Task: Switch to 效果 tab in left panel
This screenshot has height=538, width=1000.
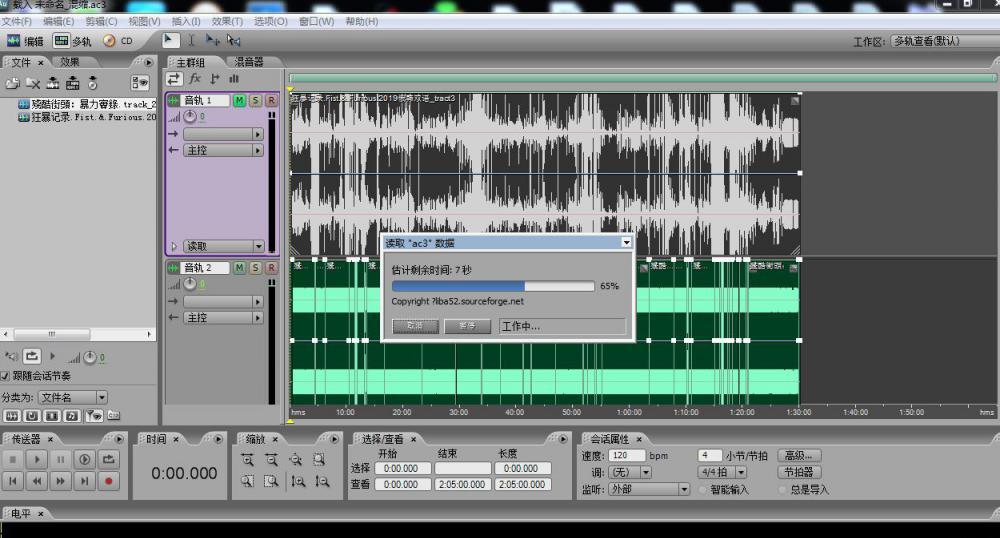Action: point(70,62)
